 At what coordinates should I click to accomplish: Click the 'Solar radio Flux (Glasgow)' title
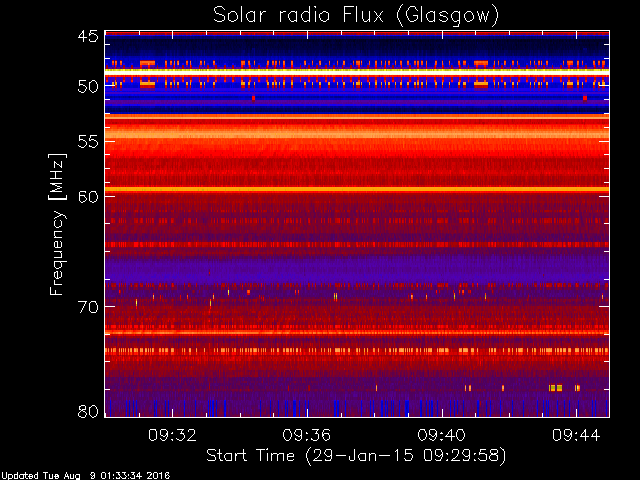pyautogui.click(x=356, y=16)
